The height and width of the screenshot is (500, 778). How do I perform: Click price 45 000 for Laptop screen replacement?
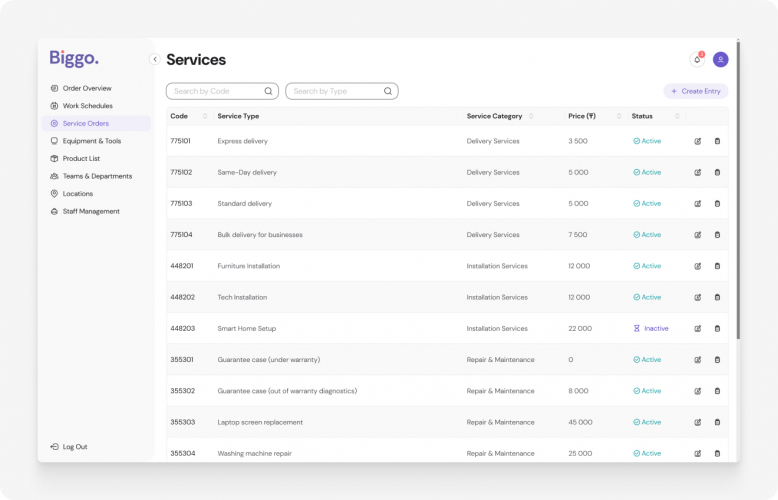coord(580,423)
